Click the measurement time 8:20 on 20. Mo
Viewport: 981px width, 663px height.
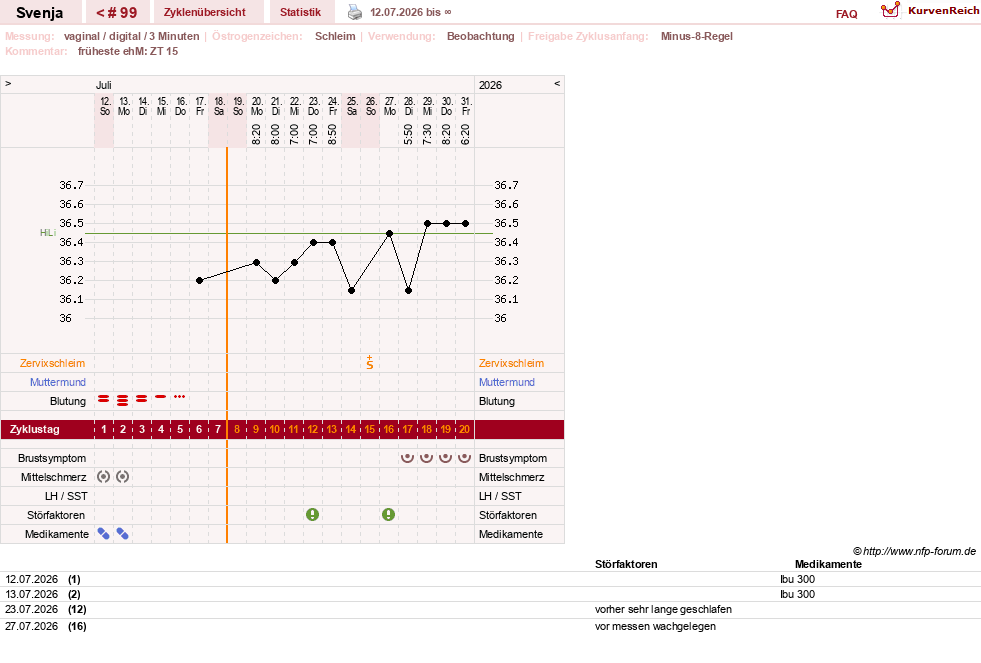point(257,134)
